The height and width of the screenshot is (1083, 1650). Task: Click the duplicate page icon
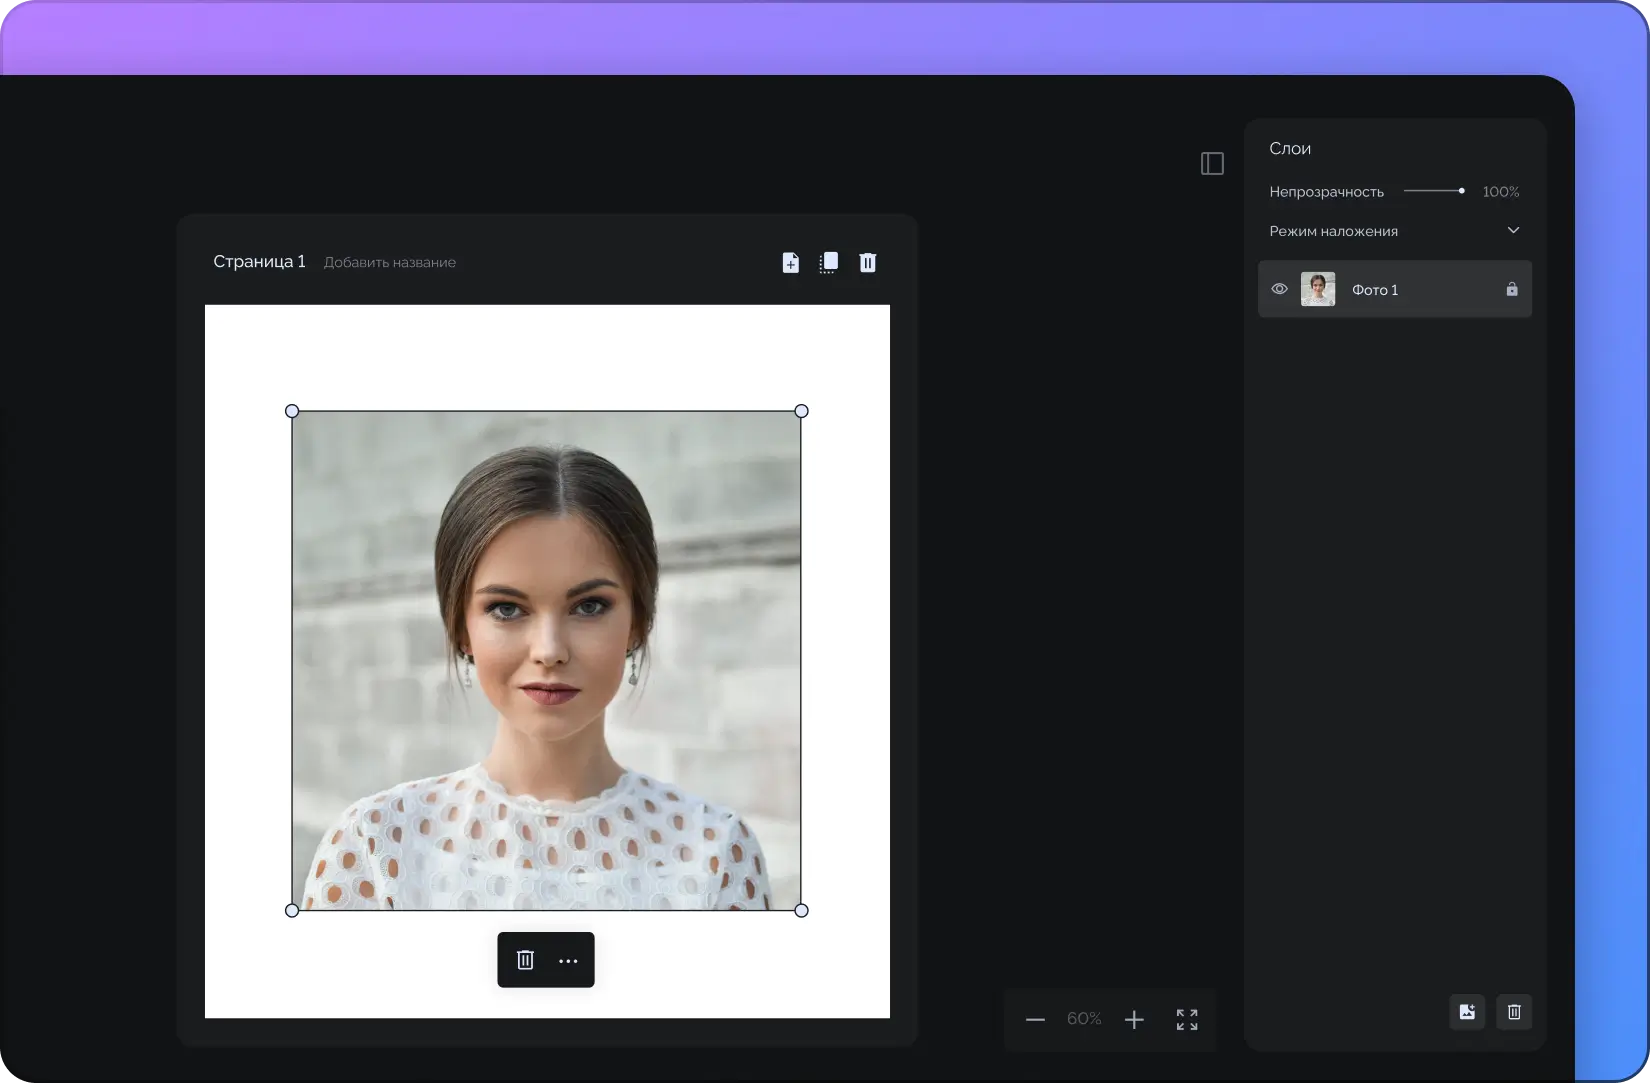pyautogui.click(x=829, y=262)
